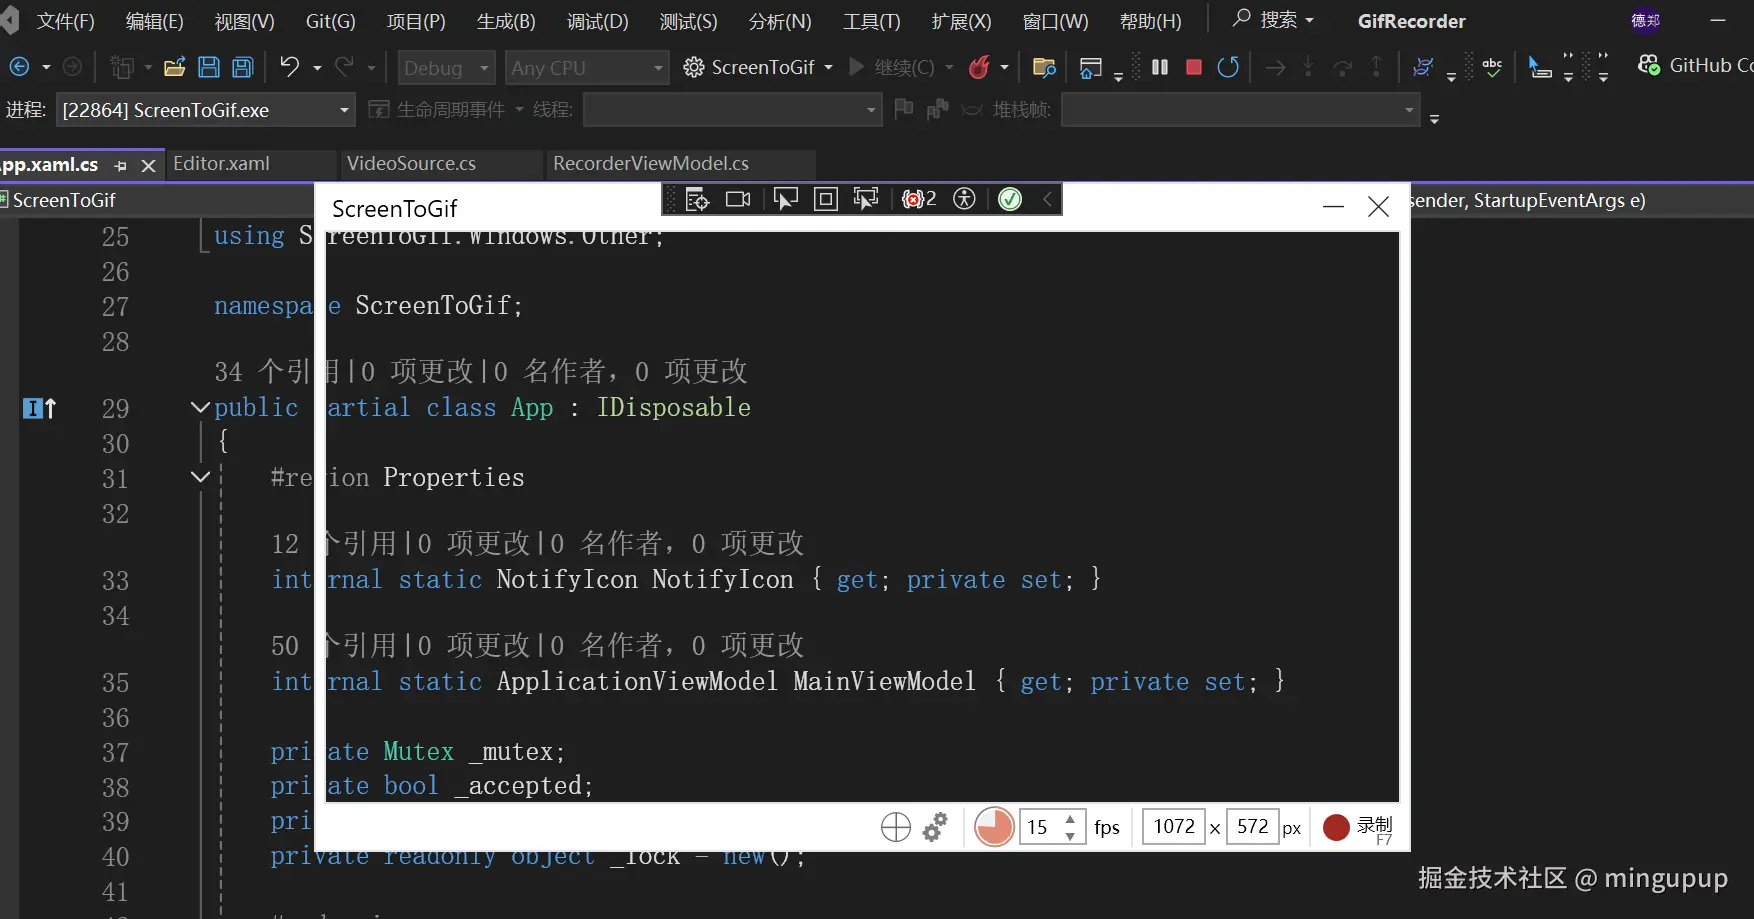Click green Hot Reload checkmark status
1754x919 pixels.
point(1010,199)
